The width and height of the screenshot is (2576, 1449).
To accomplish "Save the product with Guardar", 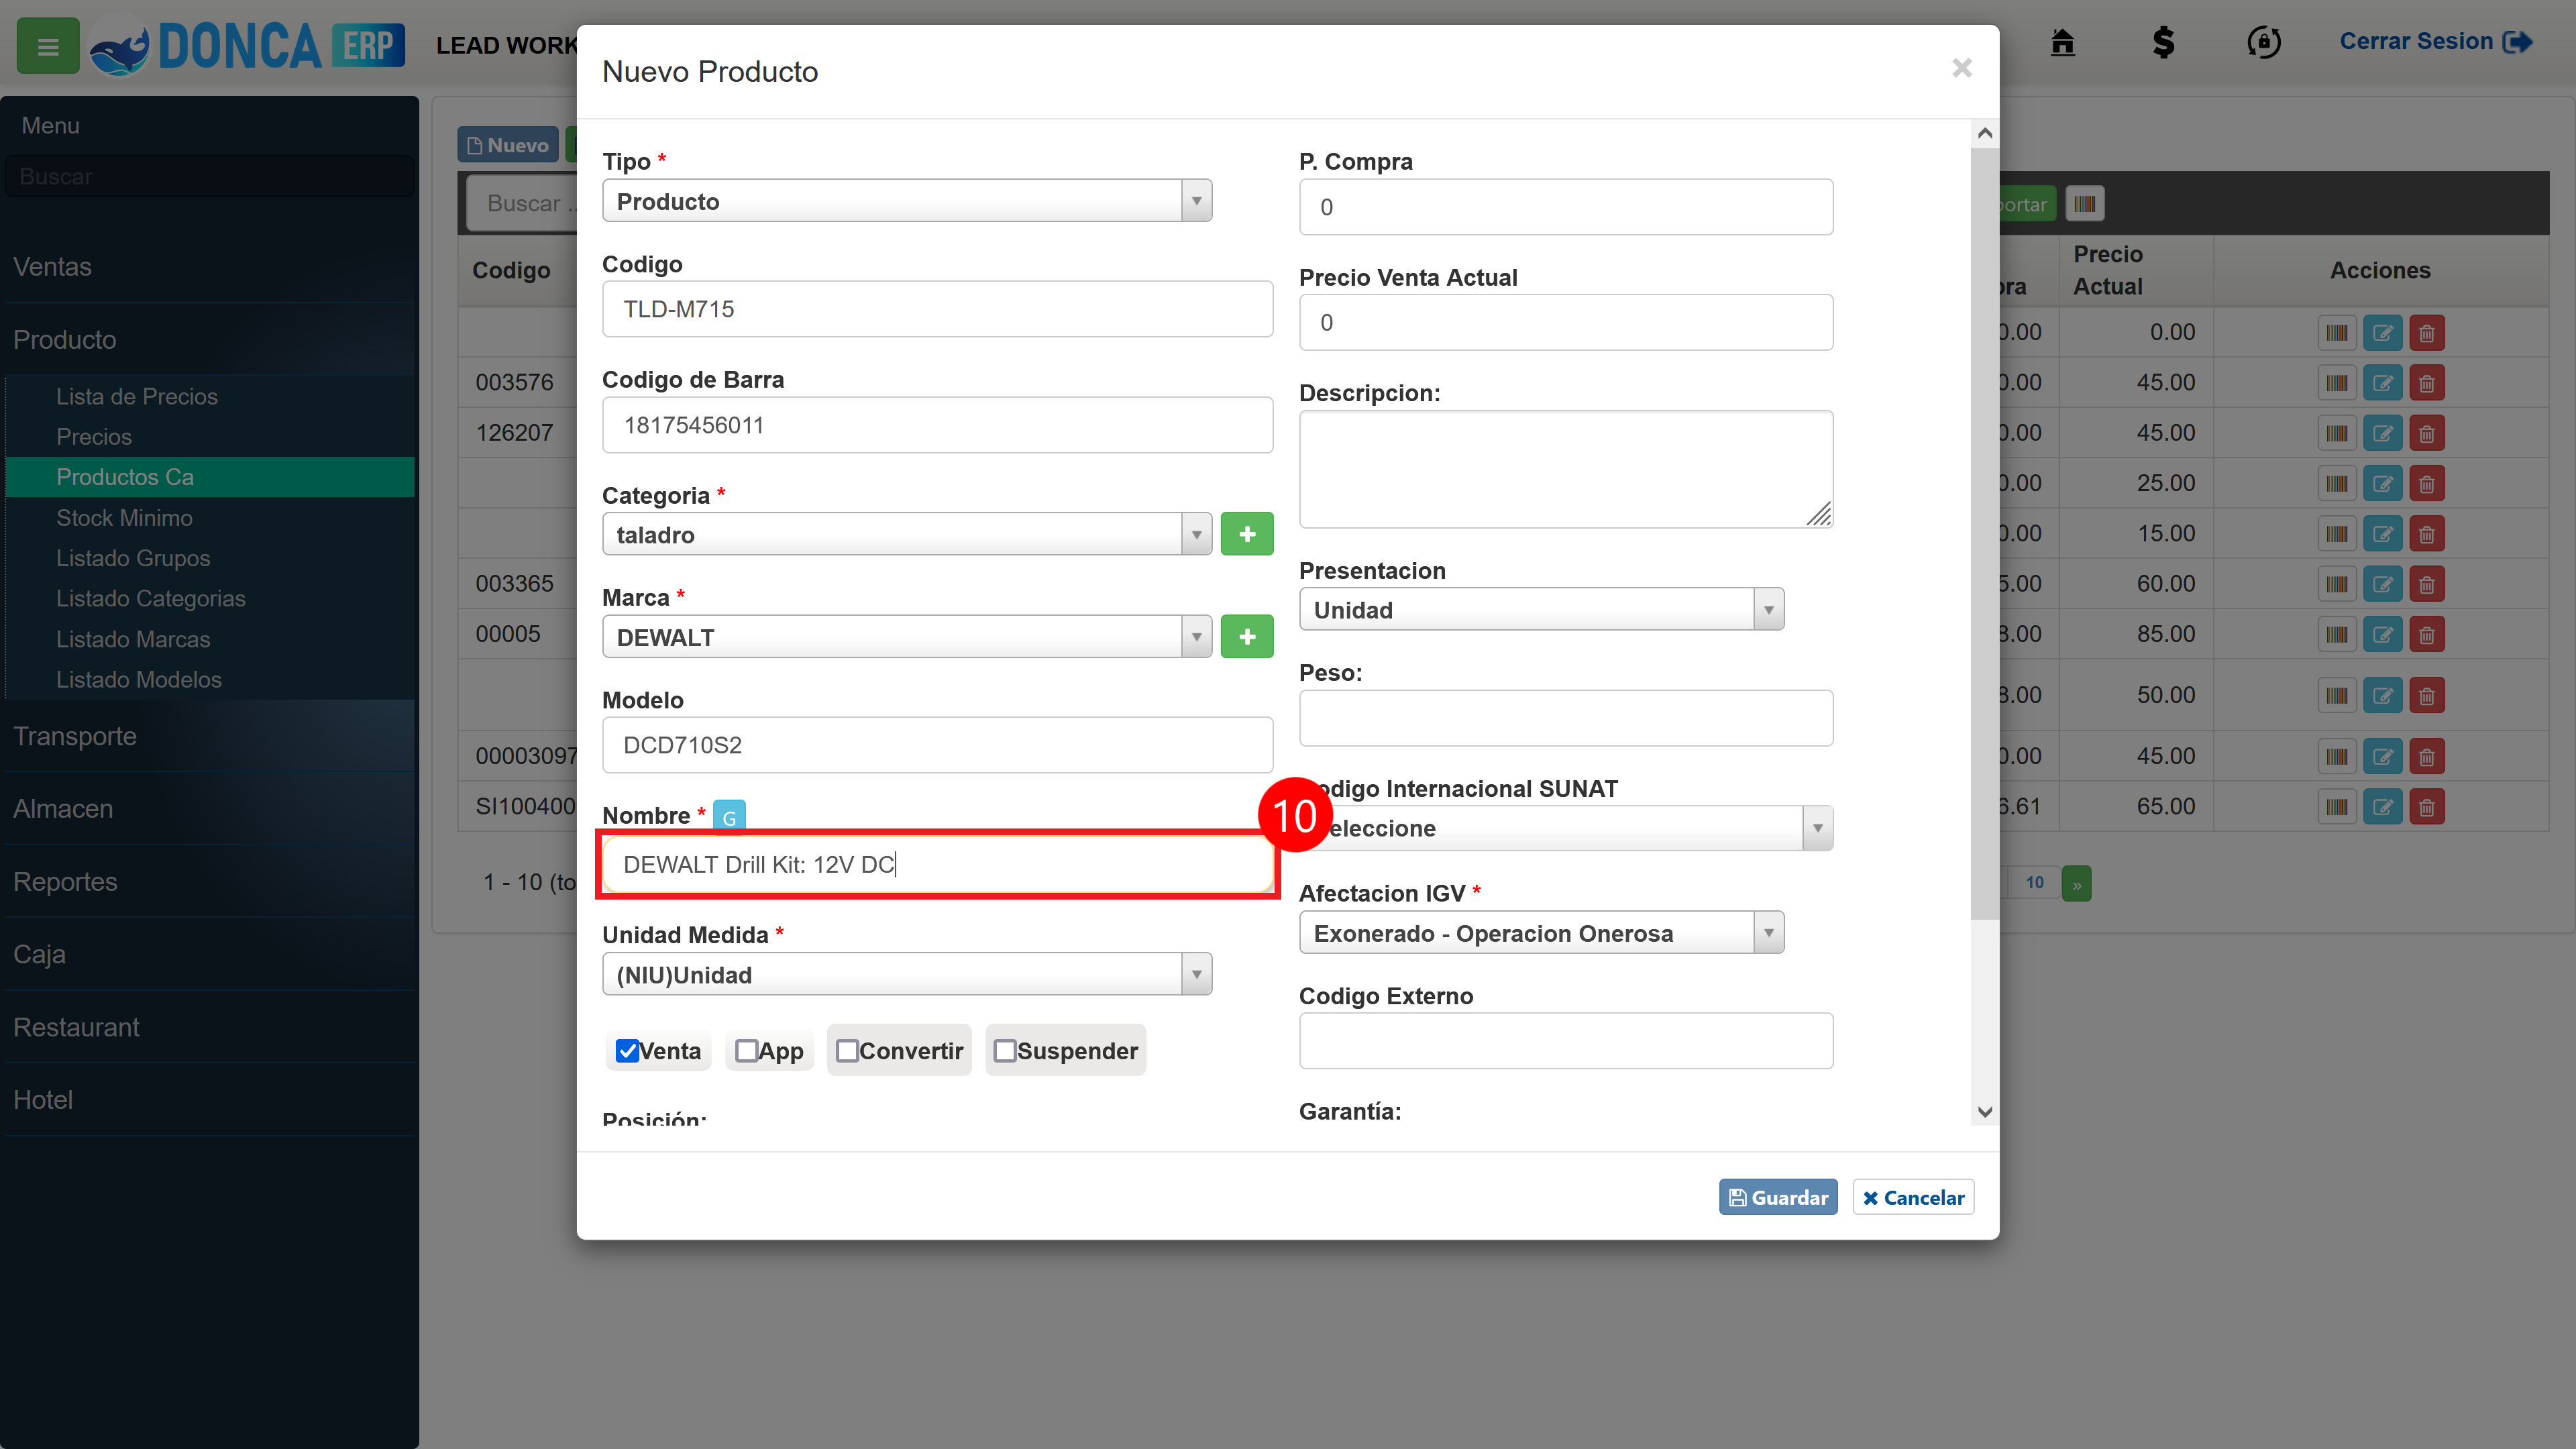I will pos(1778,1197).
